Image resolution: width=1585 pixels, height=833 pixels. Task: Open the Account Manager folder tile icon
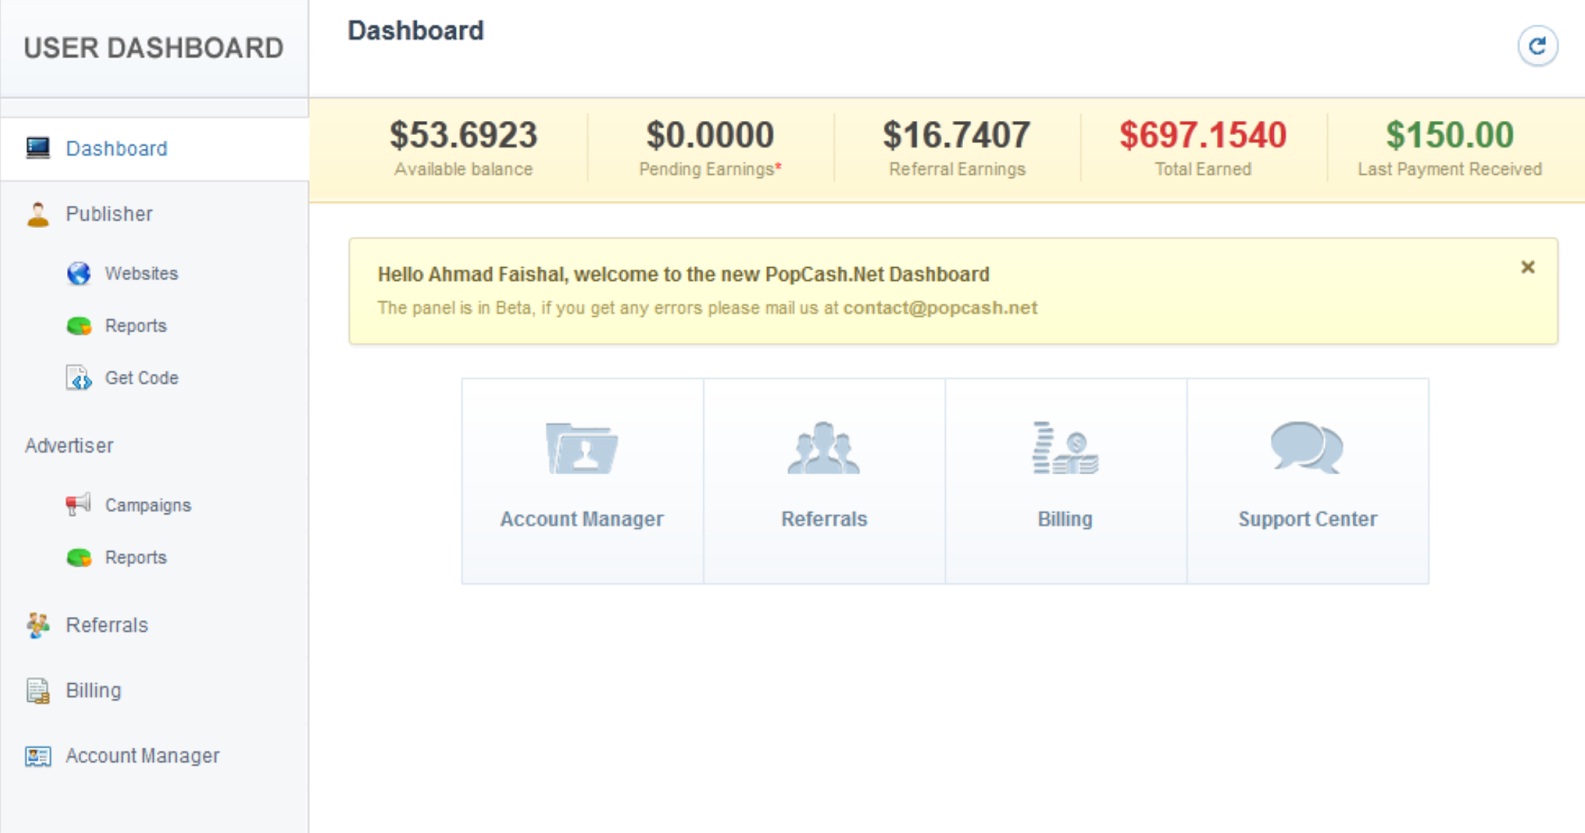(x=581, y=448)
